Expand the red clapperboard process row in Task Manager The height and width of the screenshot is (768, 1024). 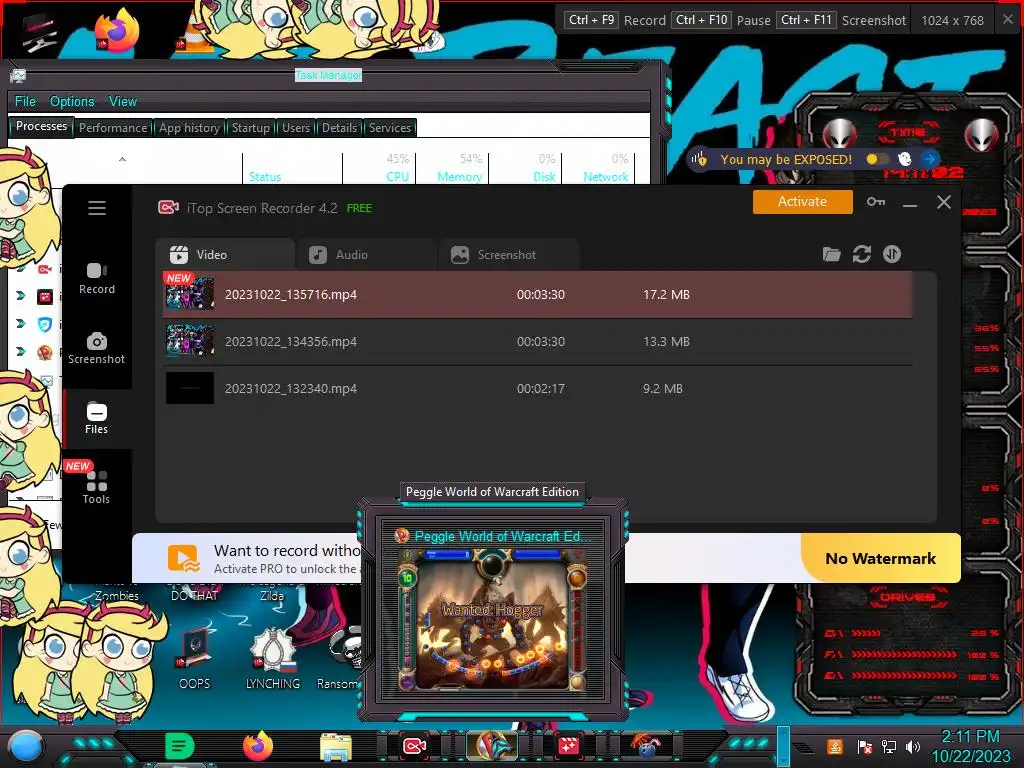(x=21, y=296)
